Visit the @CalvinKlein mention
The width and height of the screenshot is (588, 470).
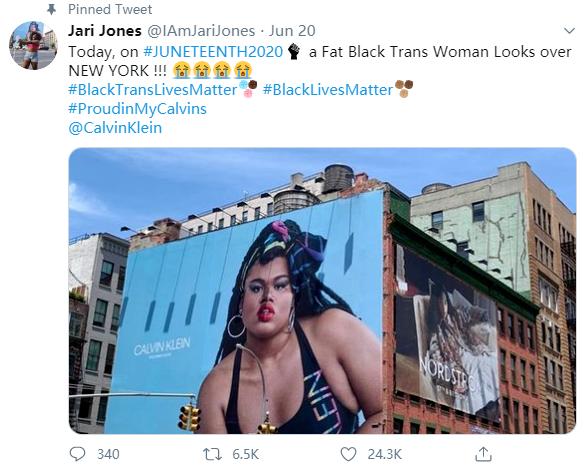click(115, 128)
